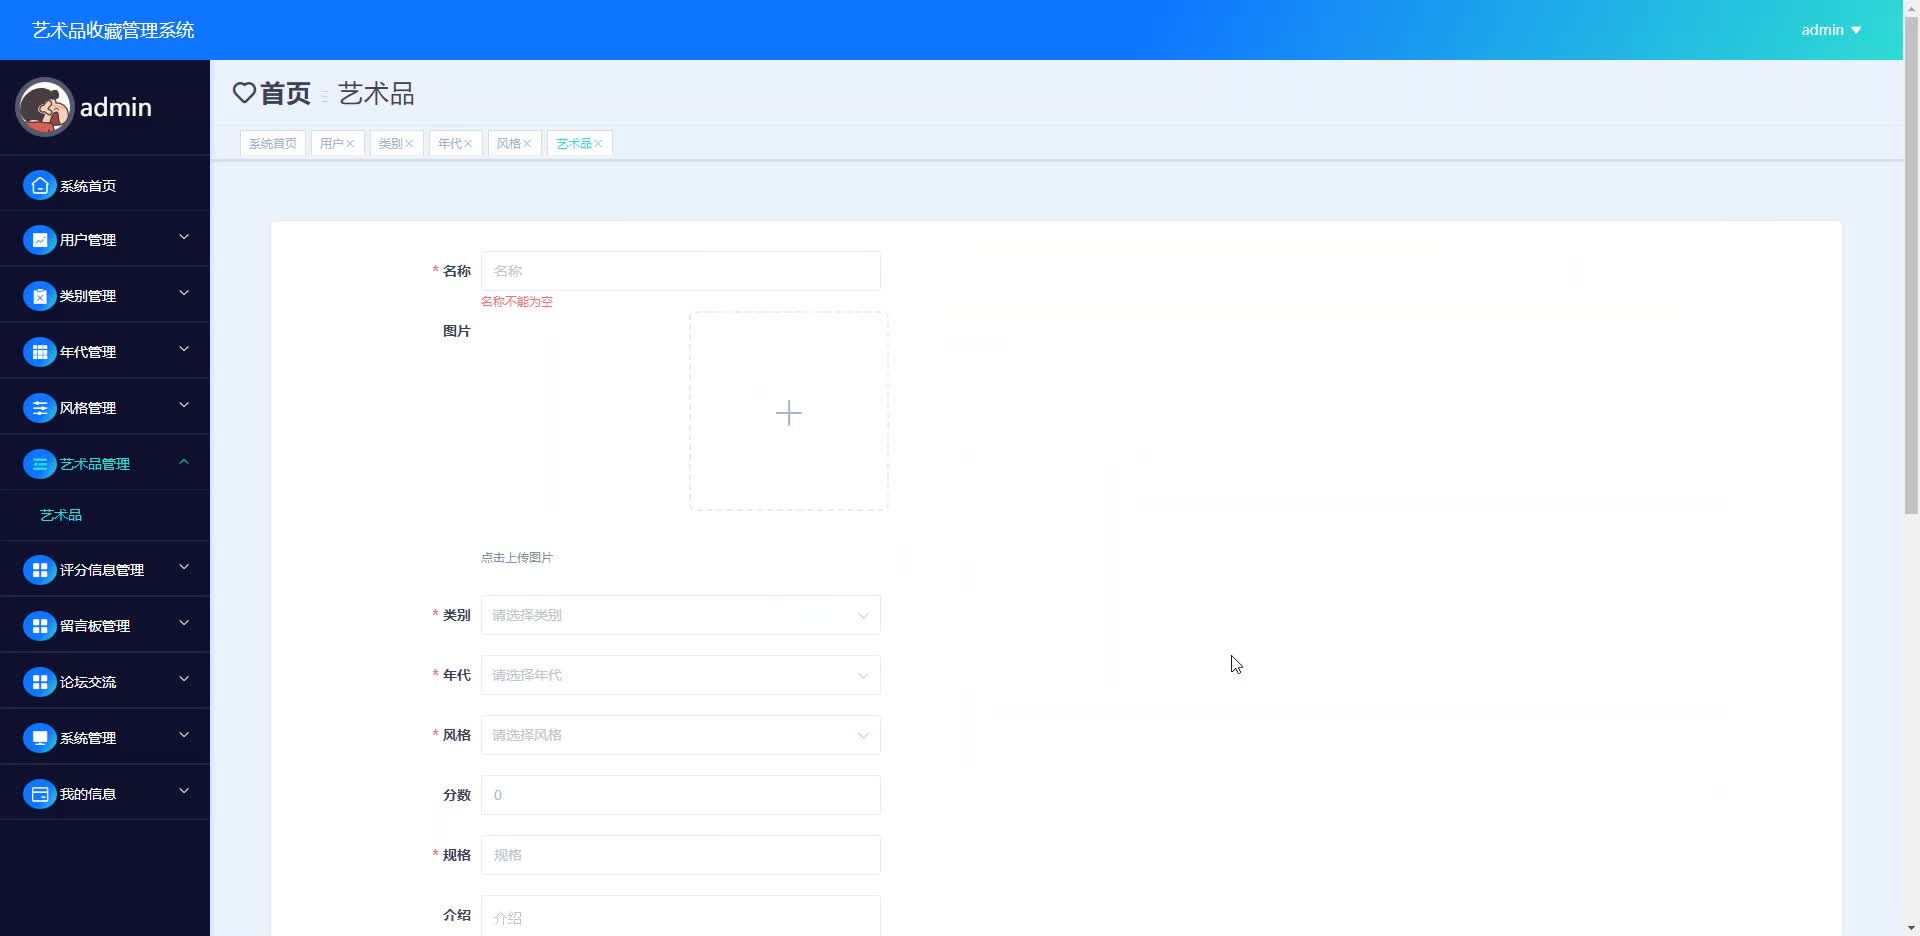
Task: Open the 风格 select dropdown
Action: (680, 735)
